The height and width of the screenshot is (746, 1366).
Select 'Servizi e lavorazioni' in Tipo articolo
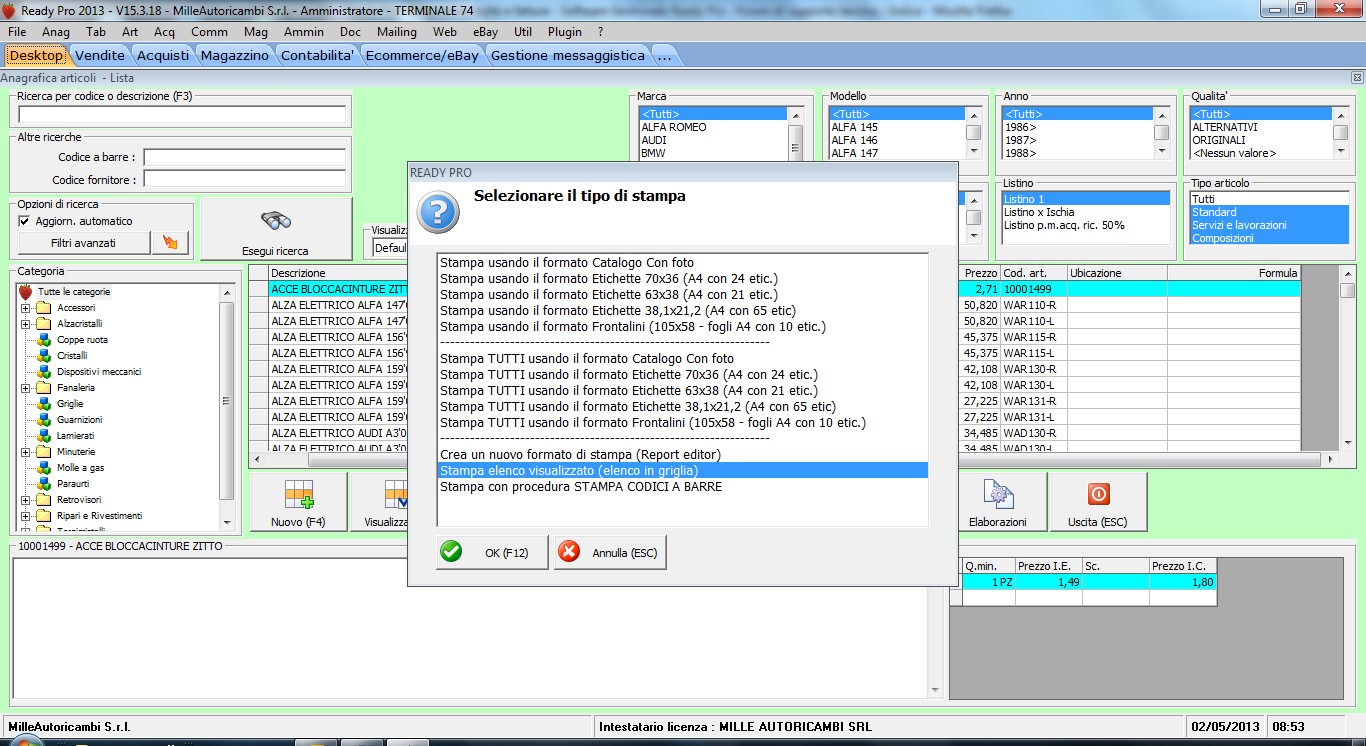1269,225
